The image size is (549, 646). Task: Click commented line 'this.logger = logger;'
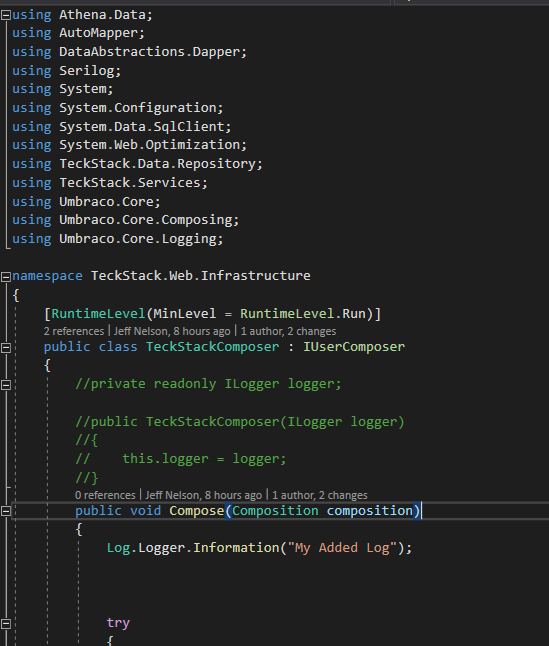(204, 459)
